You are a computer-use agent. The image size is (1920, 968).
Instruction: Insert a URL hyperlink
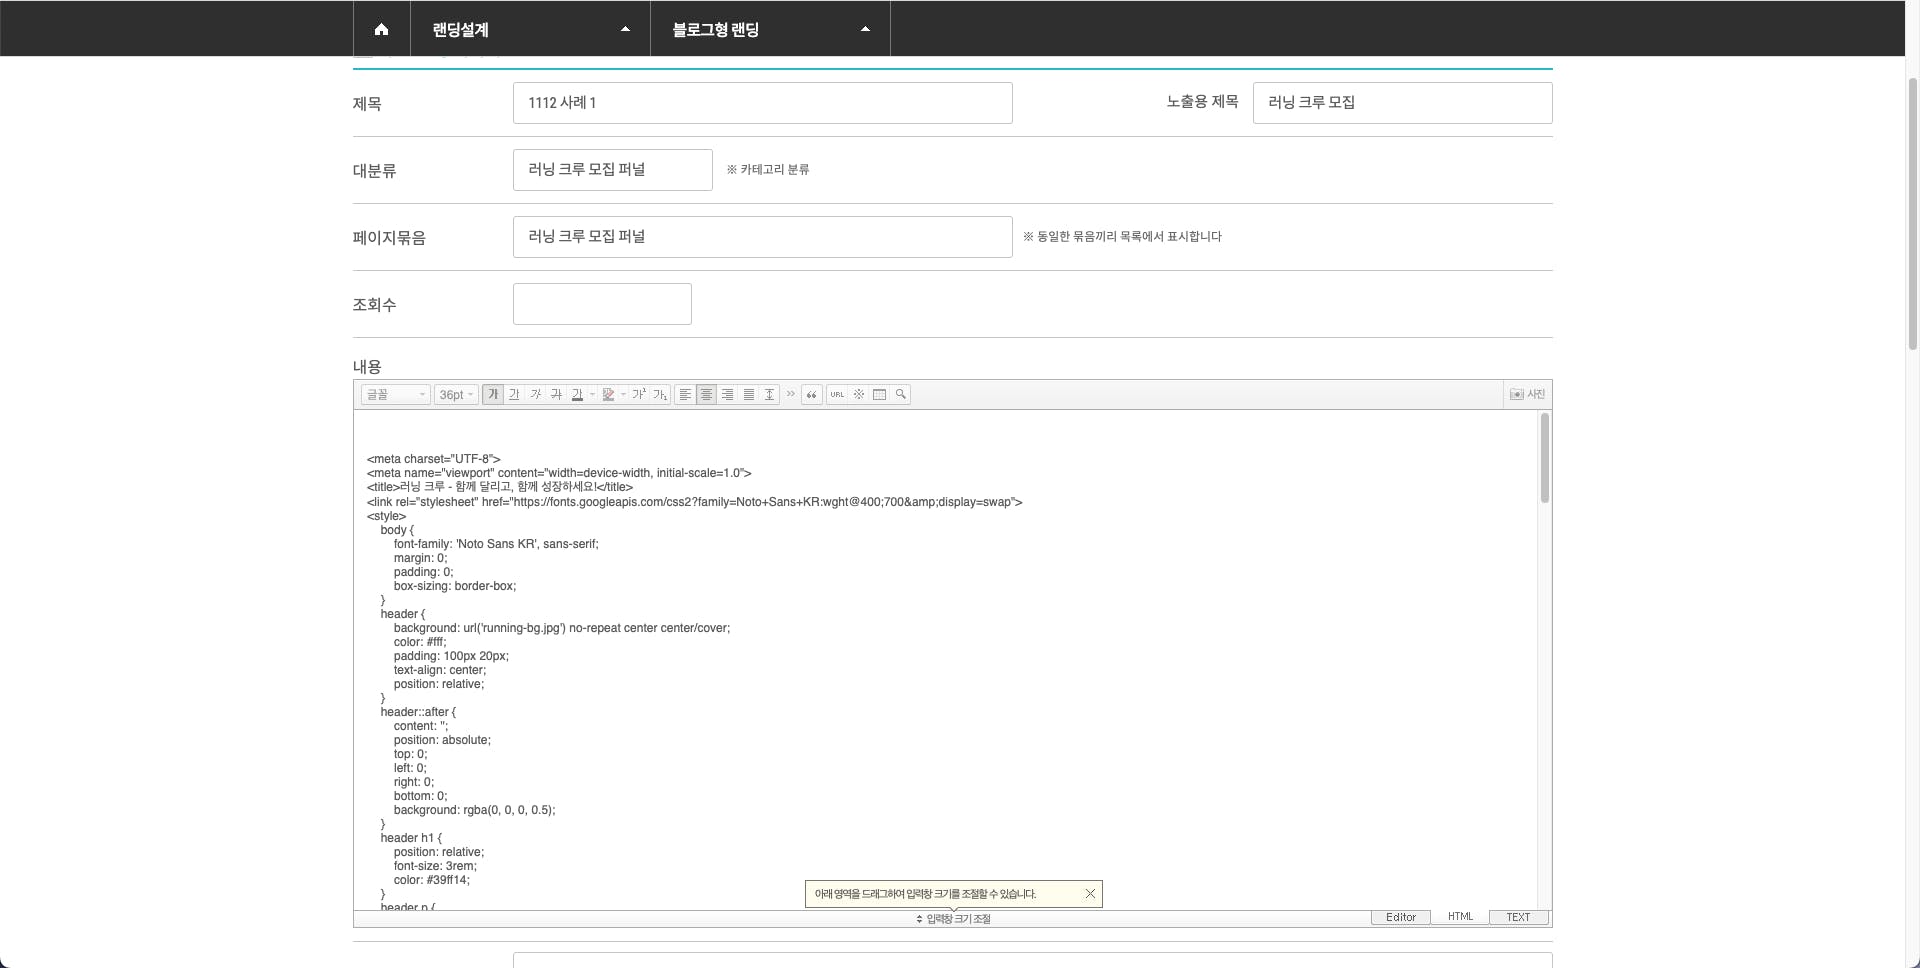837,395
